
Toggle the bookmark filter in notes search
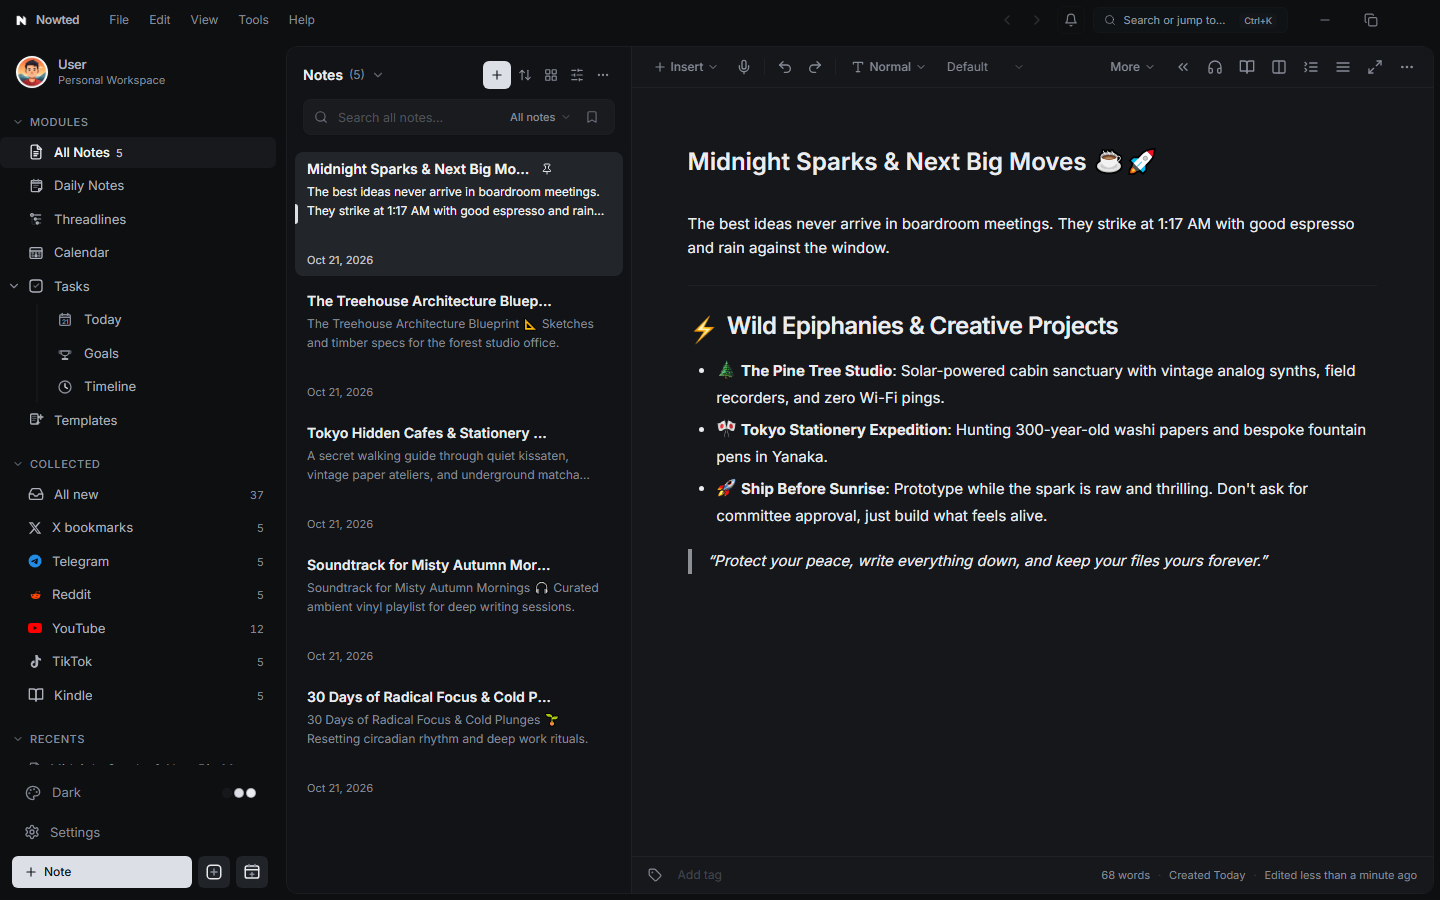pyautogui.click(x=592, y=117)
